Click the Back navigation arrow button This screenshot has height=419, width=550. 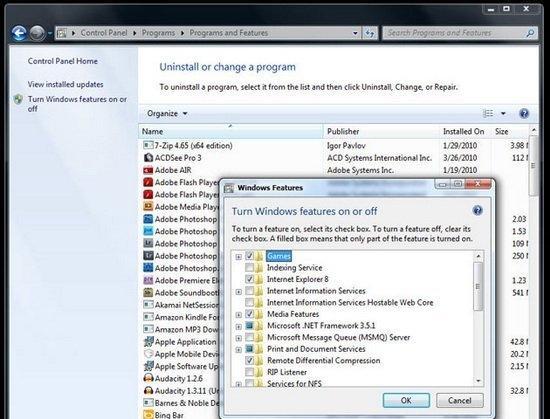tap(19, 33)
